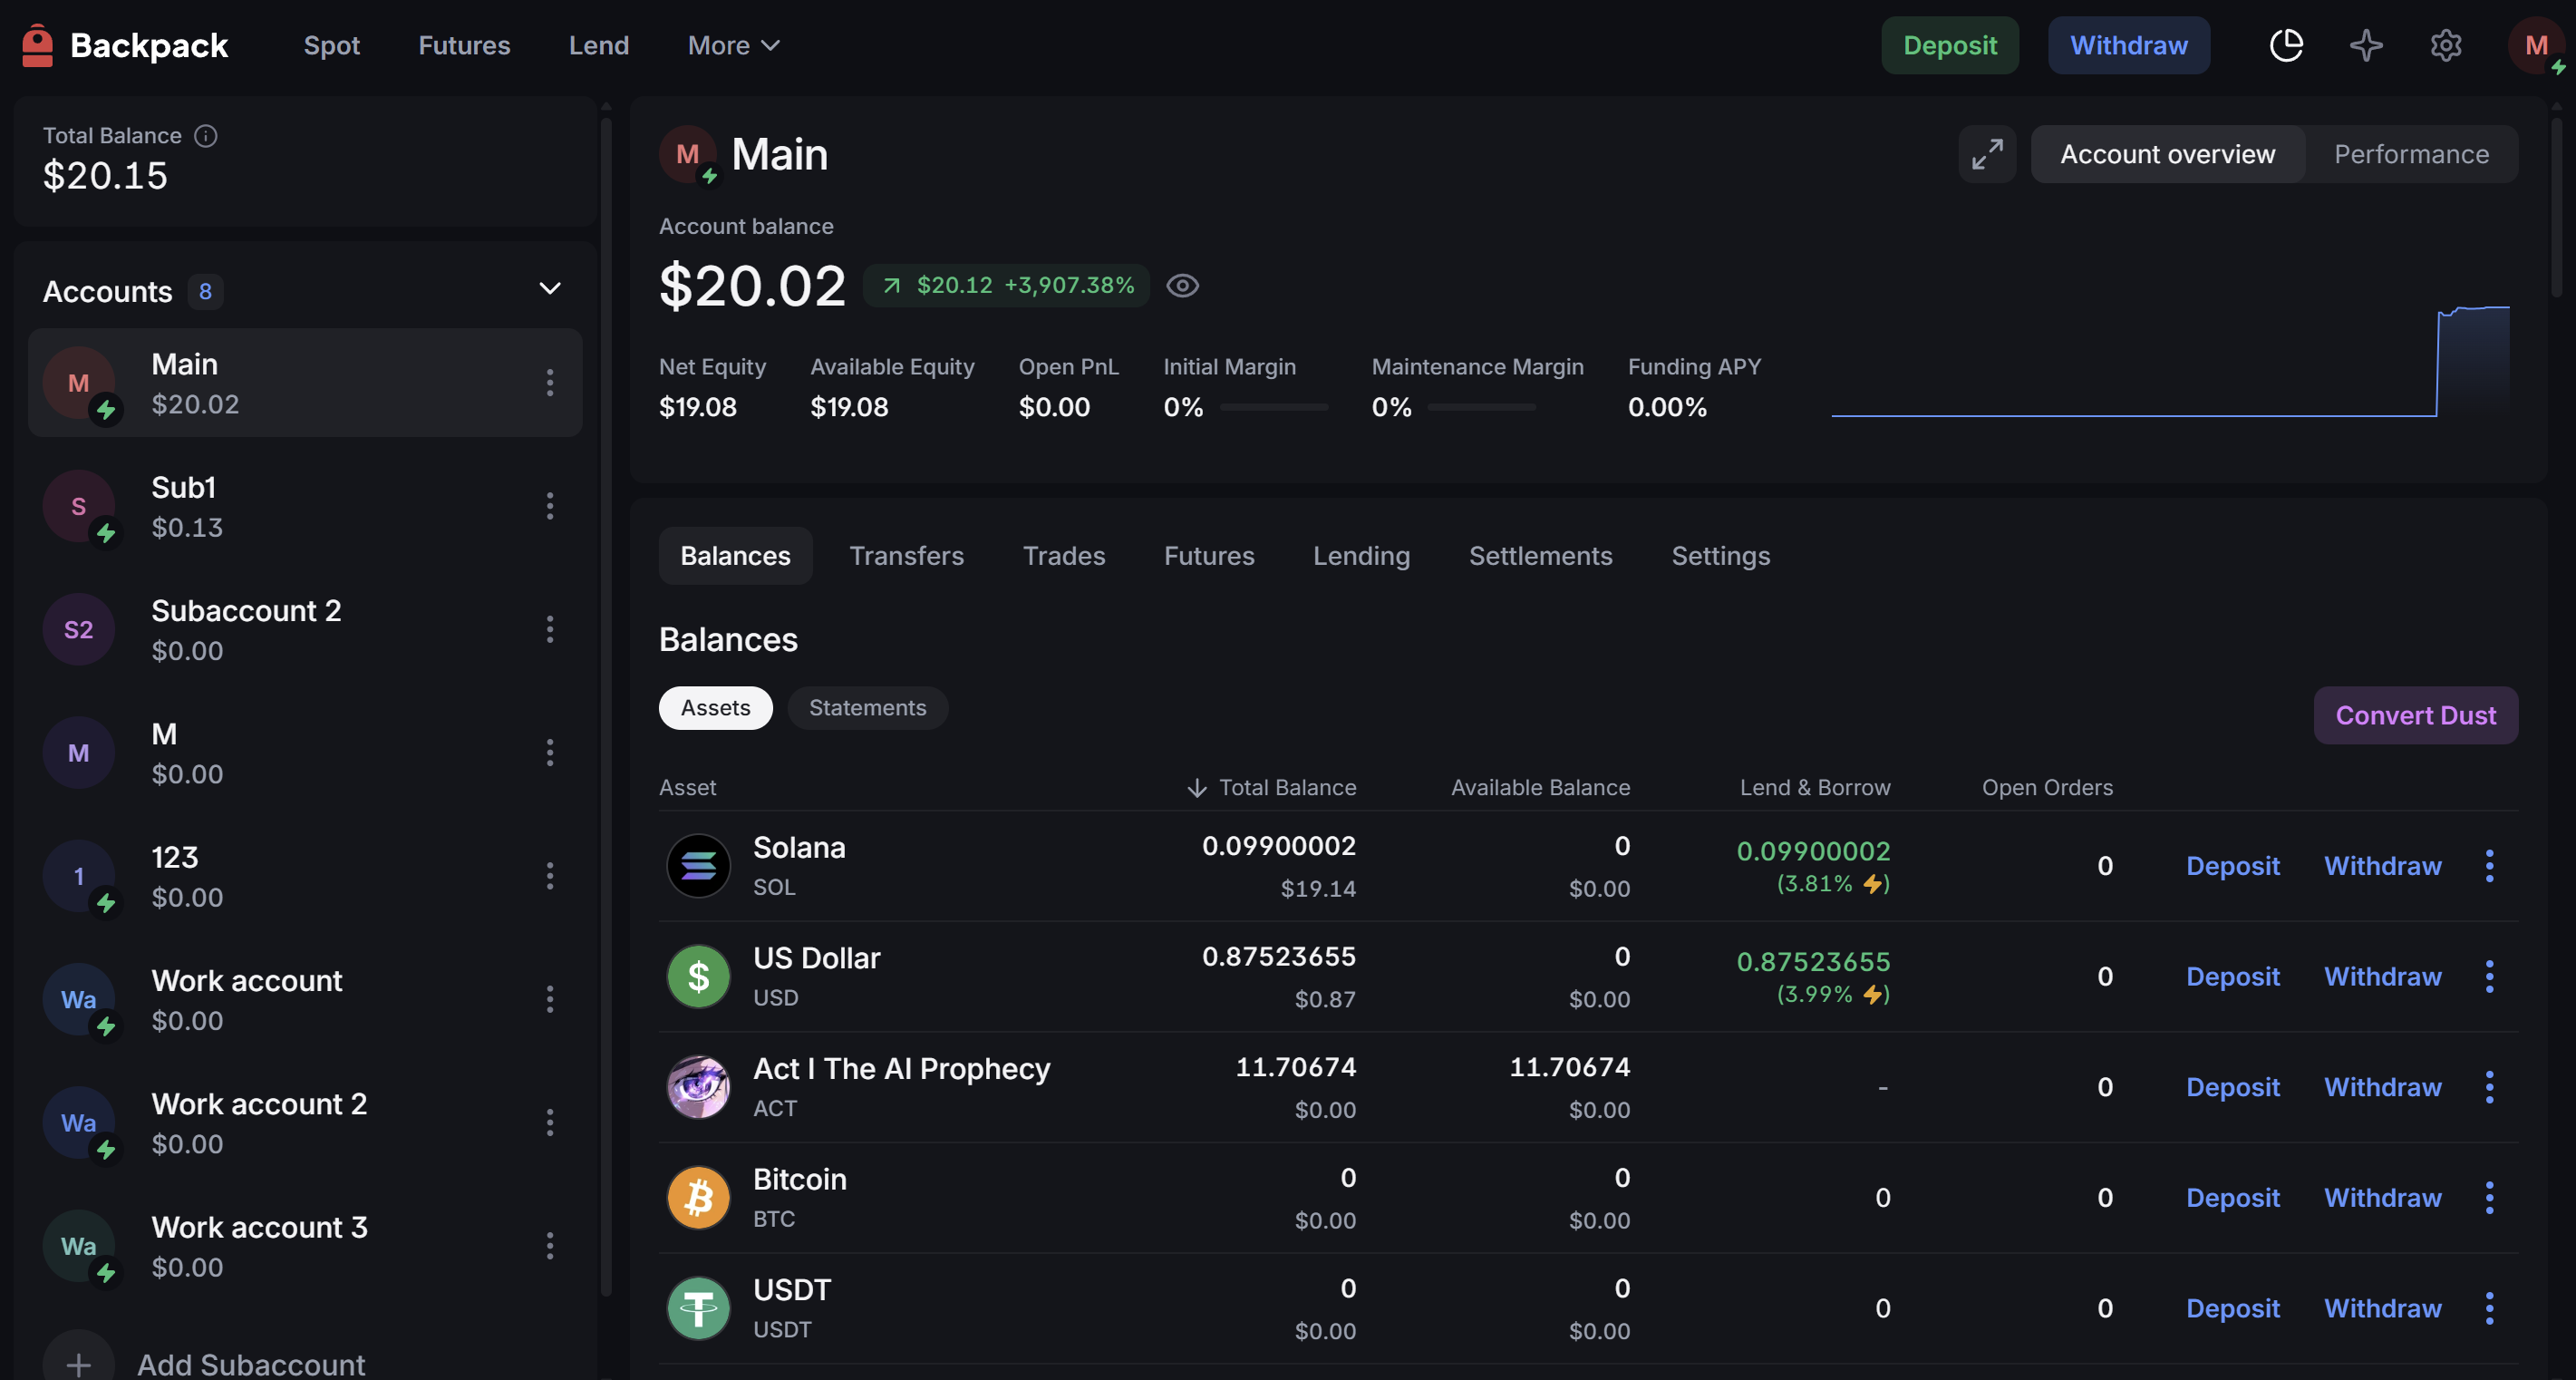Sort by Total Balance column arrow

(x=1197, y=788)
